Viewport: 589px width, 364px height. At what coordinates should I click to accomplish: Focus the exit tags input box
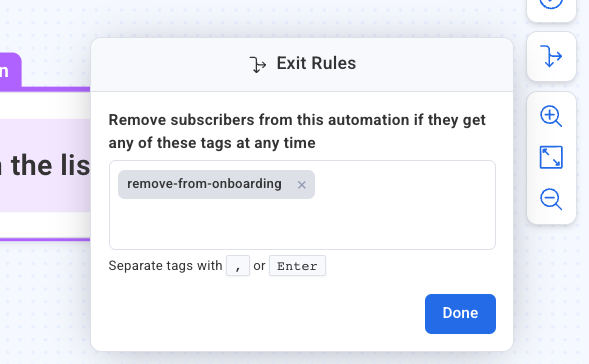click(302, 205)
